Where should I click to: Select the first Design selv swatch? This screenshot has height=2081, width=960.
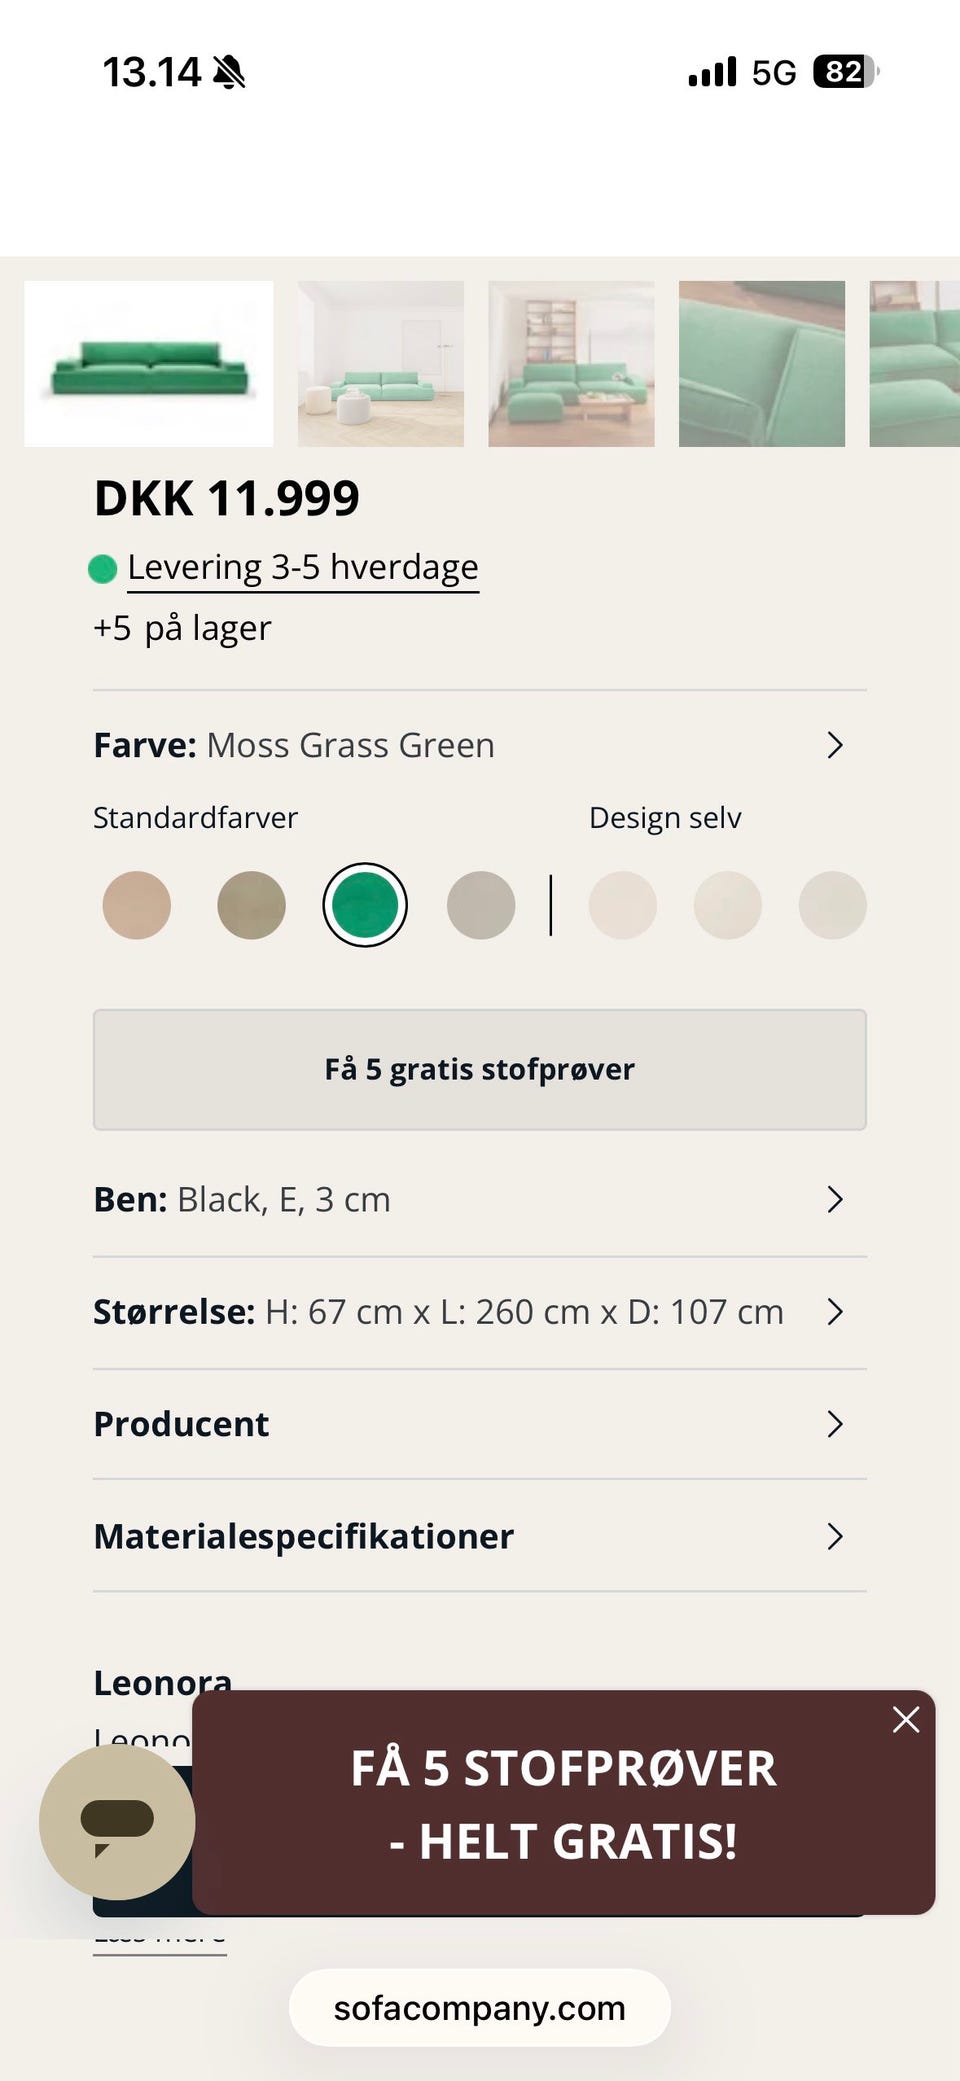click(x=623, y=905)
